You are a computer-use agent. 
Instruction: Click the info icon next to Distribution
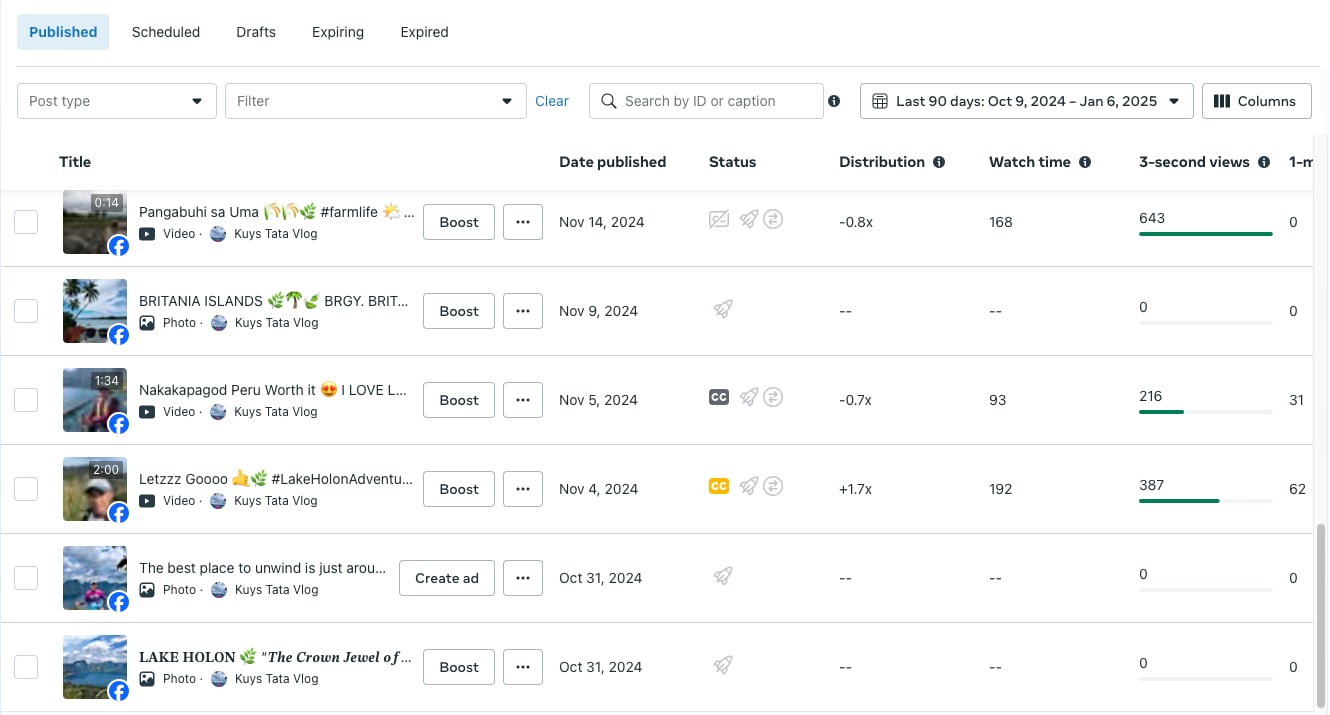(x=939, y=162)
